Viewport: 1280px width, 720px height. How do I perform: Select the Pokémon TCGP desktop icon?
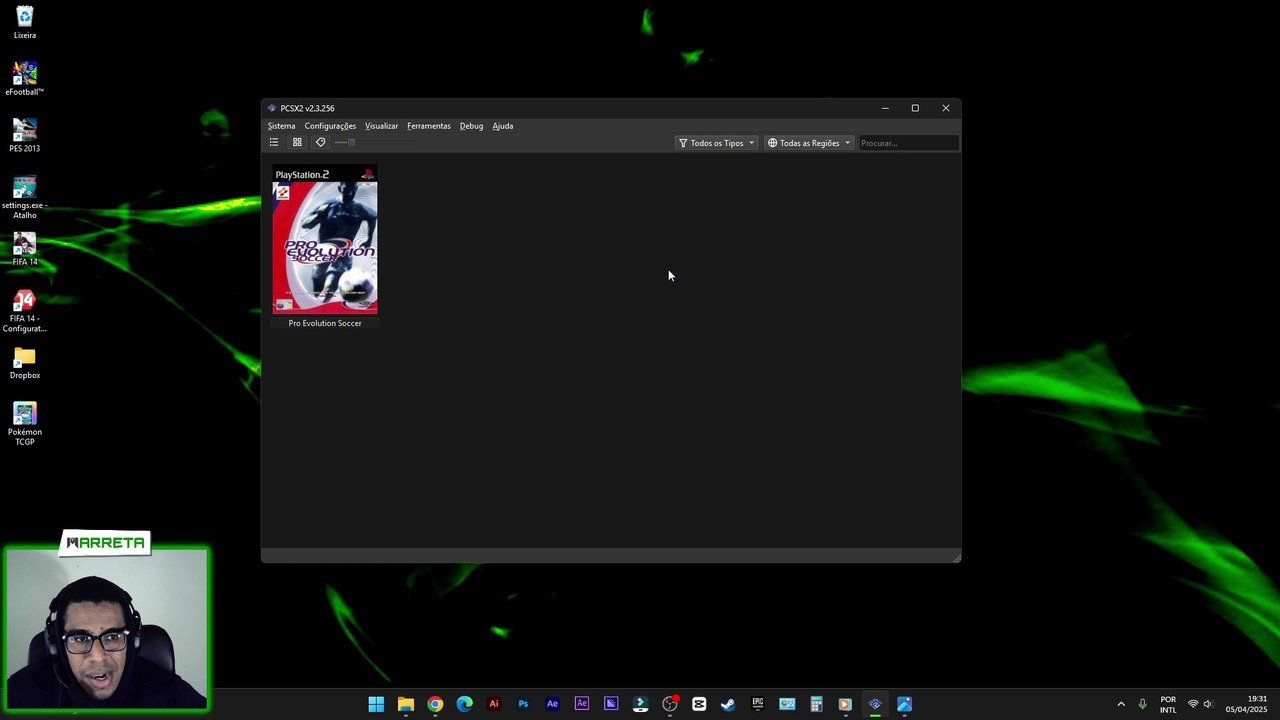coord(25,424)
